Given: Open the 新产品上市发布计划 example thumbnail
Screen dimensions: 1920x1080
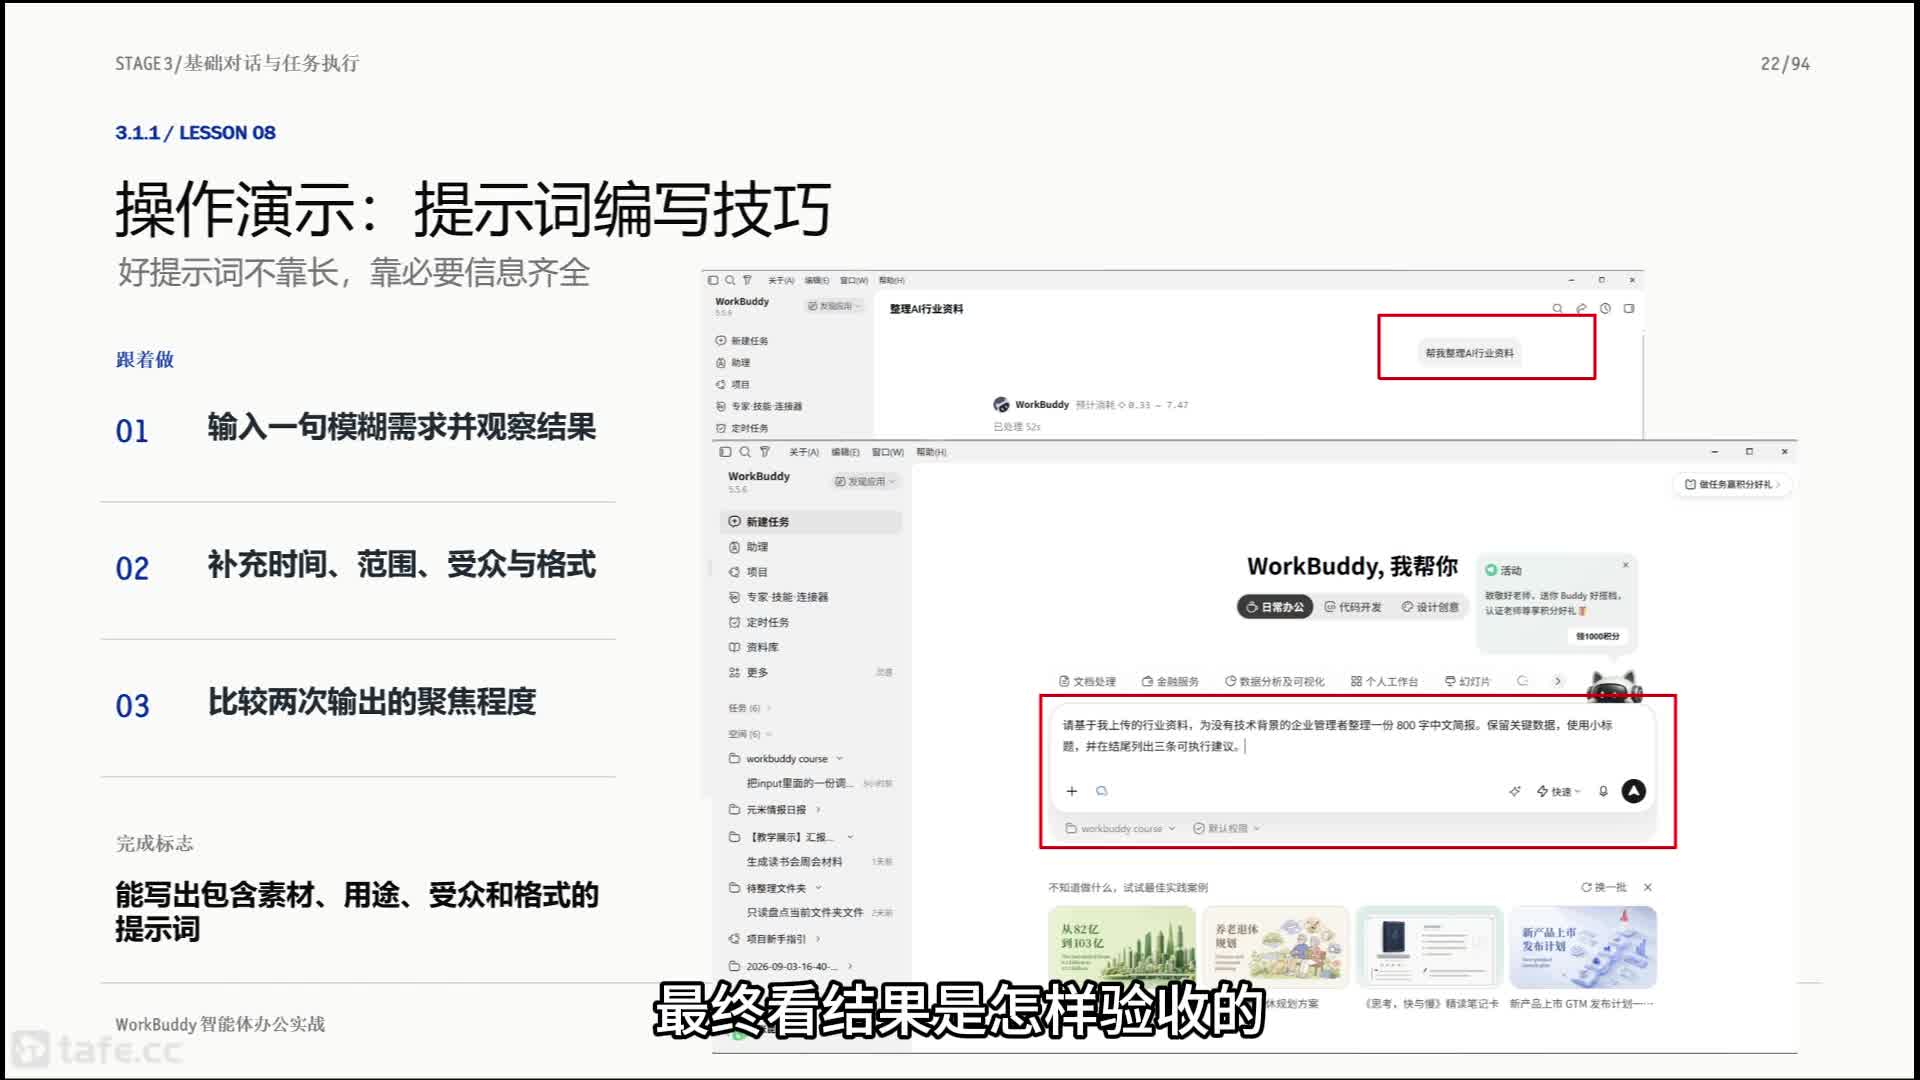Looking at the screenshot, I should tap(1582, 948).
